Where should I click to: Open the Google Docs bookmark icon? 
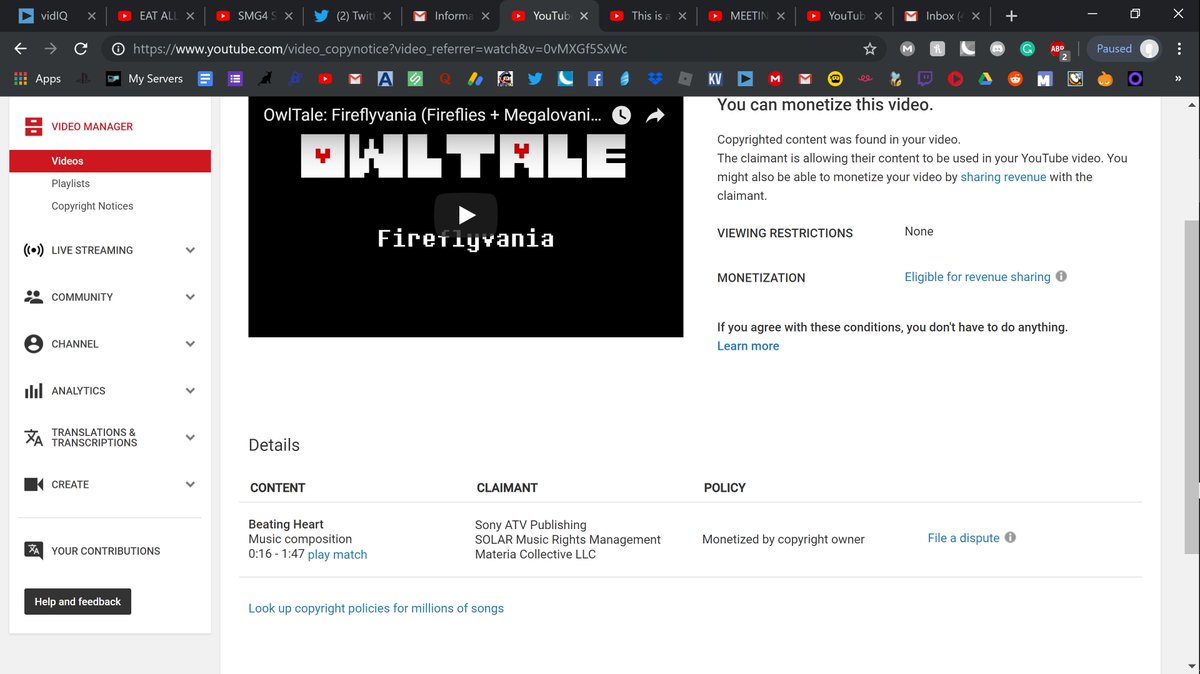[x=205, y=78]
